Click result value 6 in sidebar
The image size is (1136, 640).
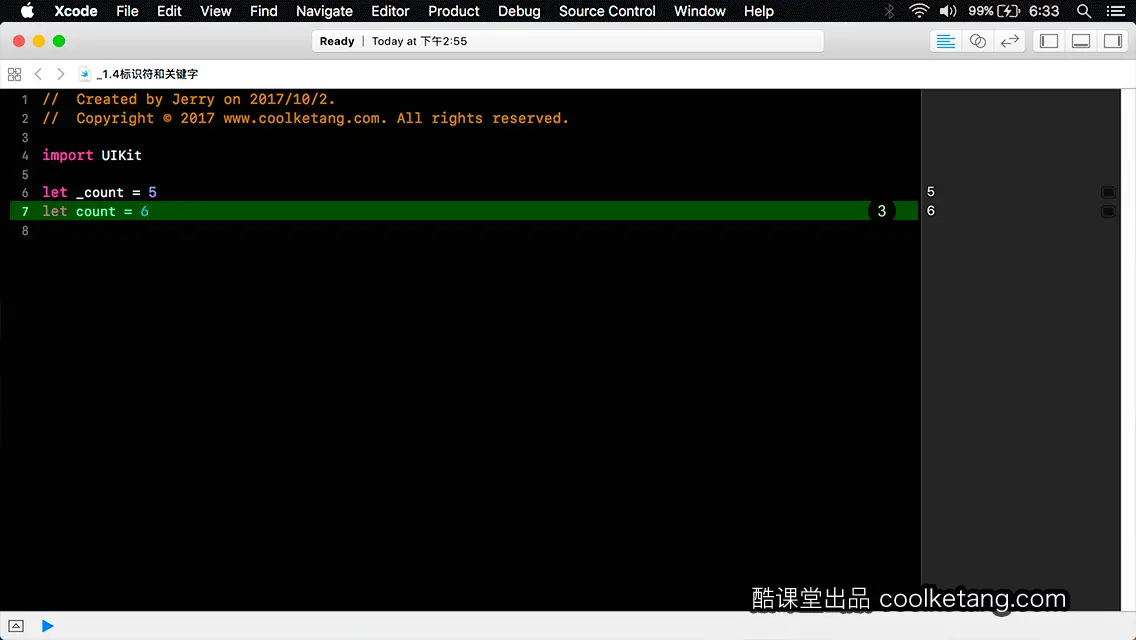[931, 211]
